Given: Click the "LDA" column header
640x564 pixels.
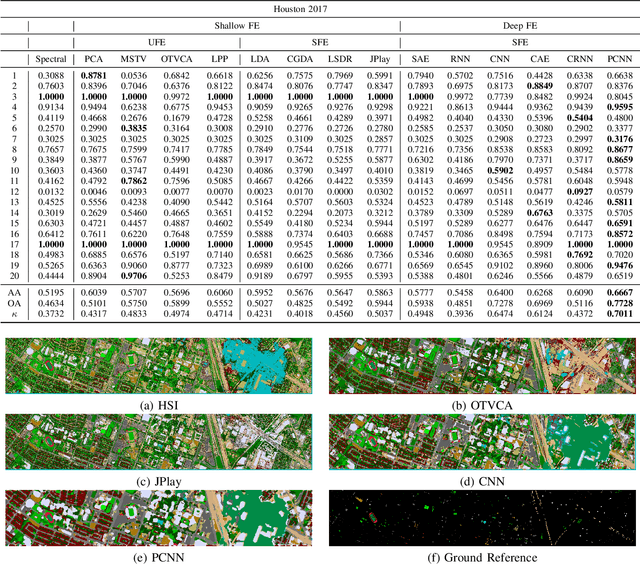Looking at the screenshot, I should coord(260,59).
